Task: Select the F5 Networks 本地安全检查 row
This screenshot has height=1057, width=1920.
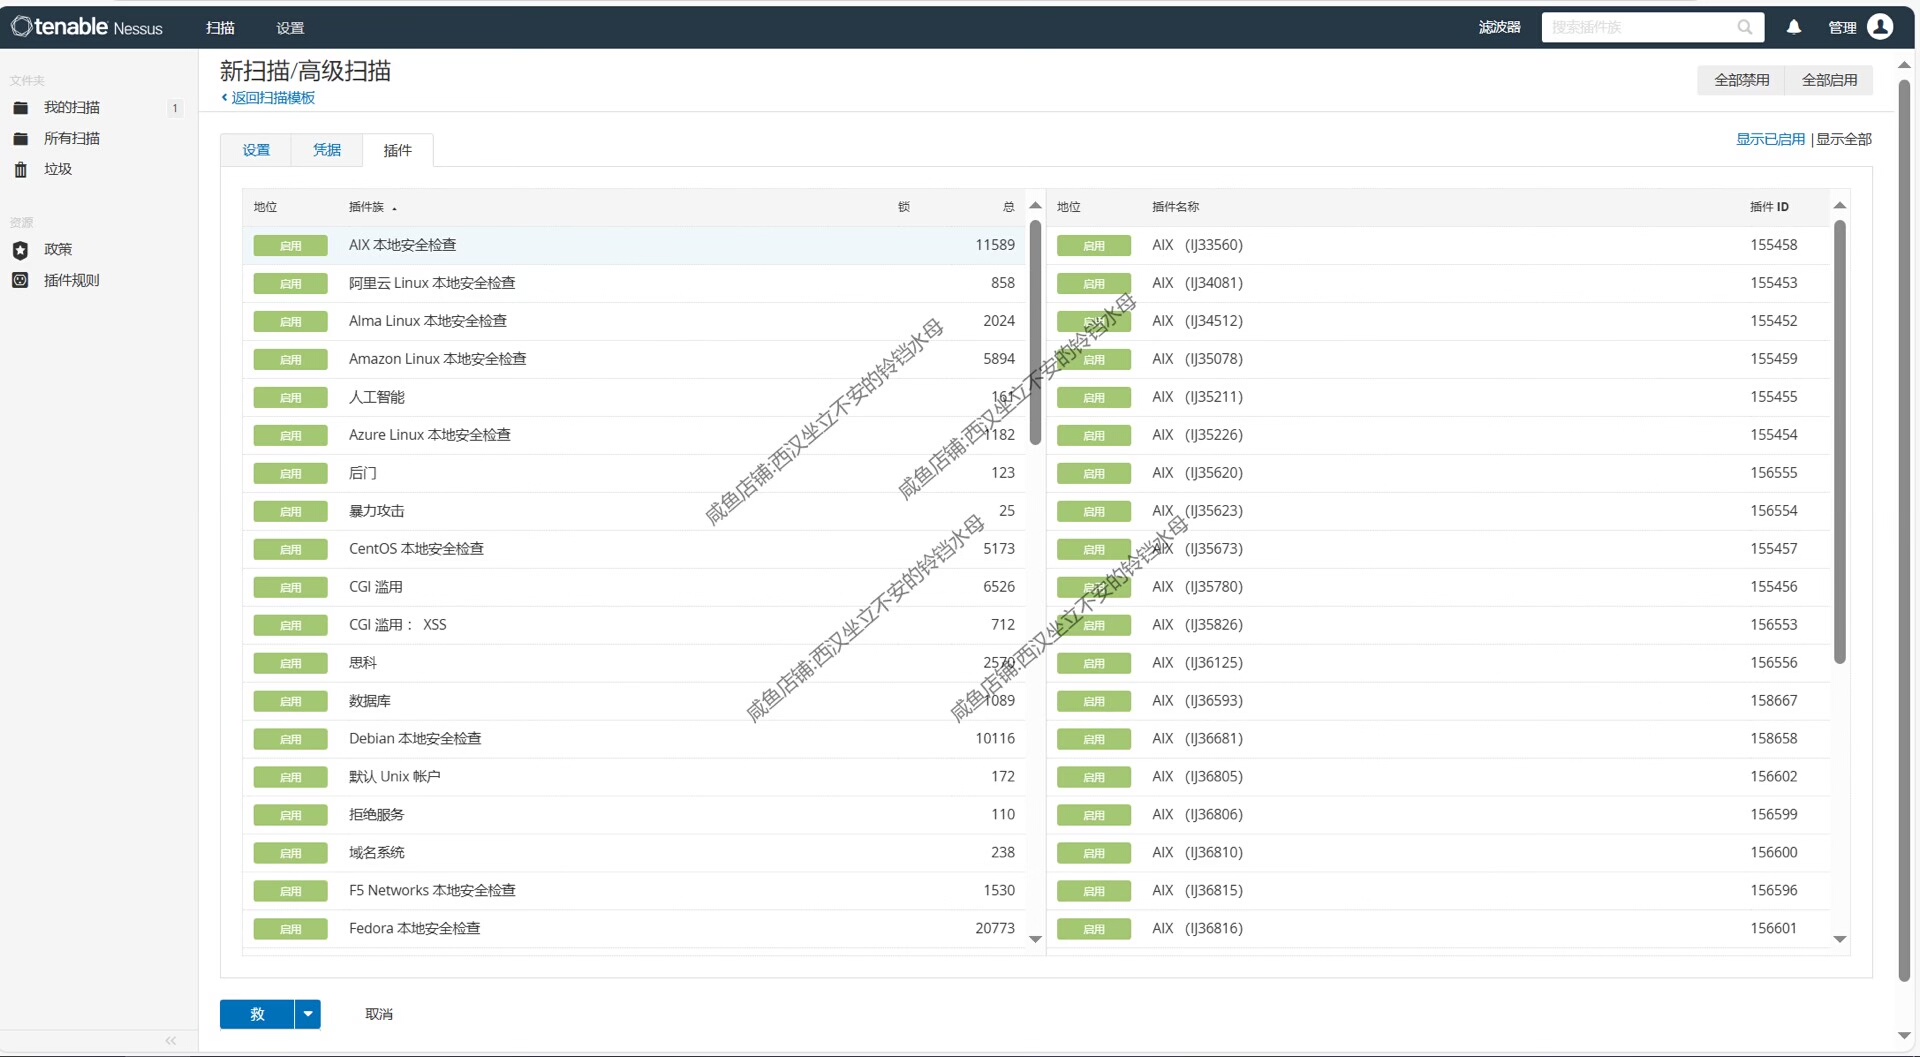Action: [634, 891]
